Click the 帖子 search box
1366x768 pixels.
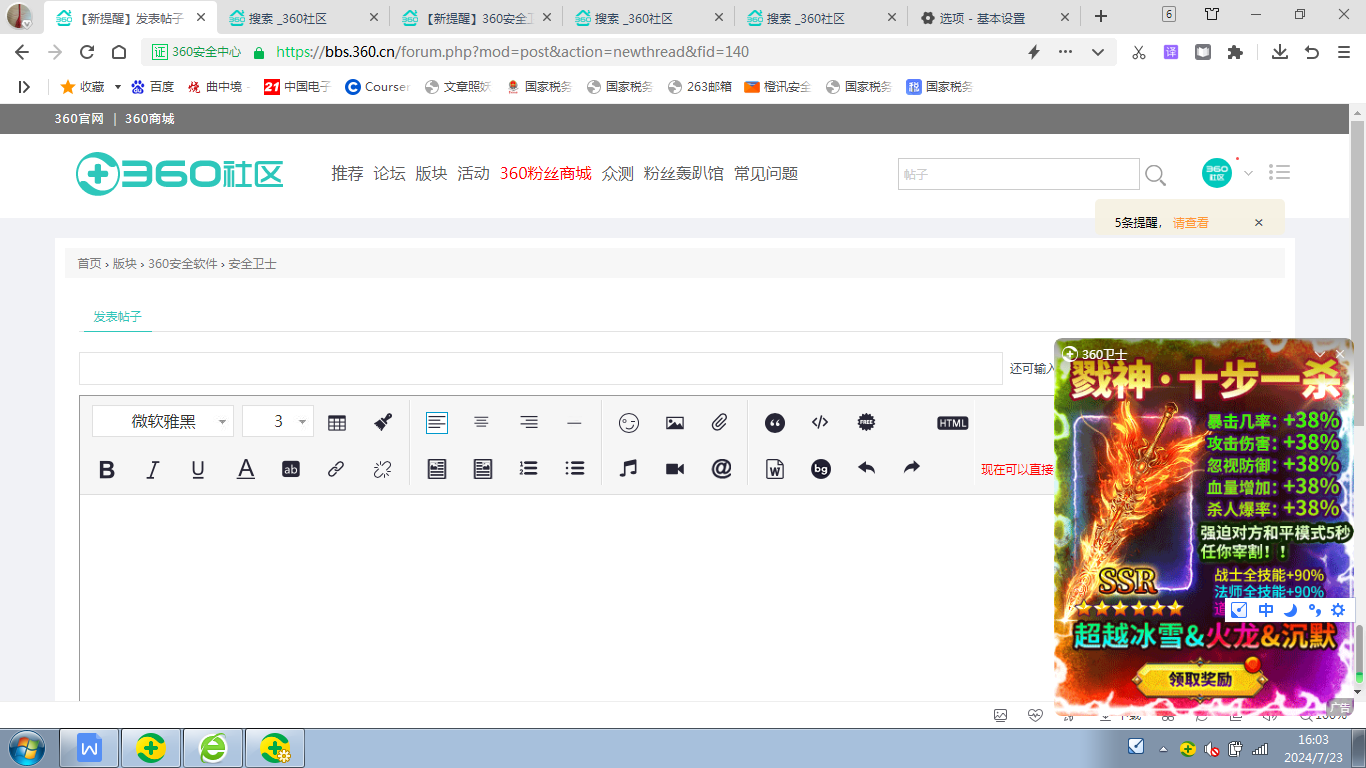[1018, 174]
